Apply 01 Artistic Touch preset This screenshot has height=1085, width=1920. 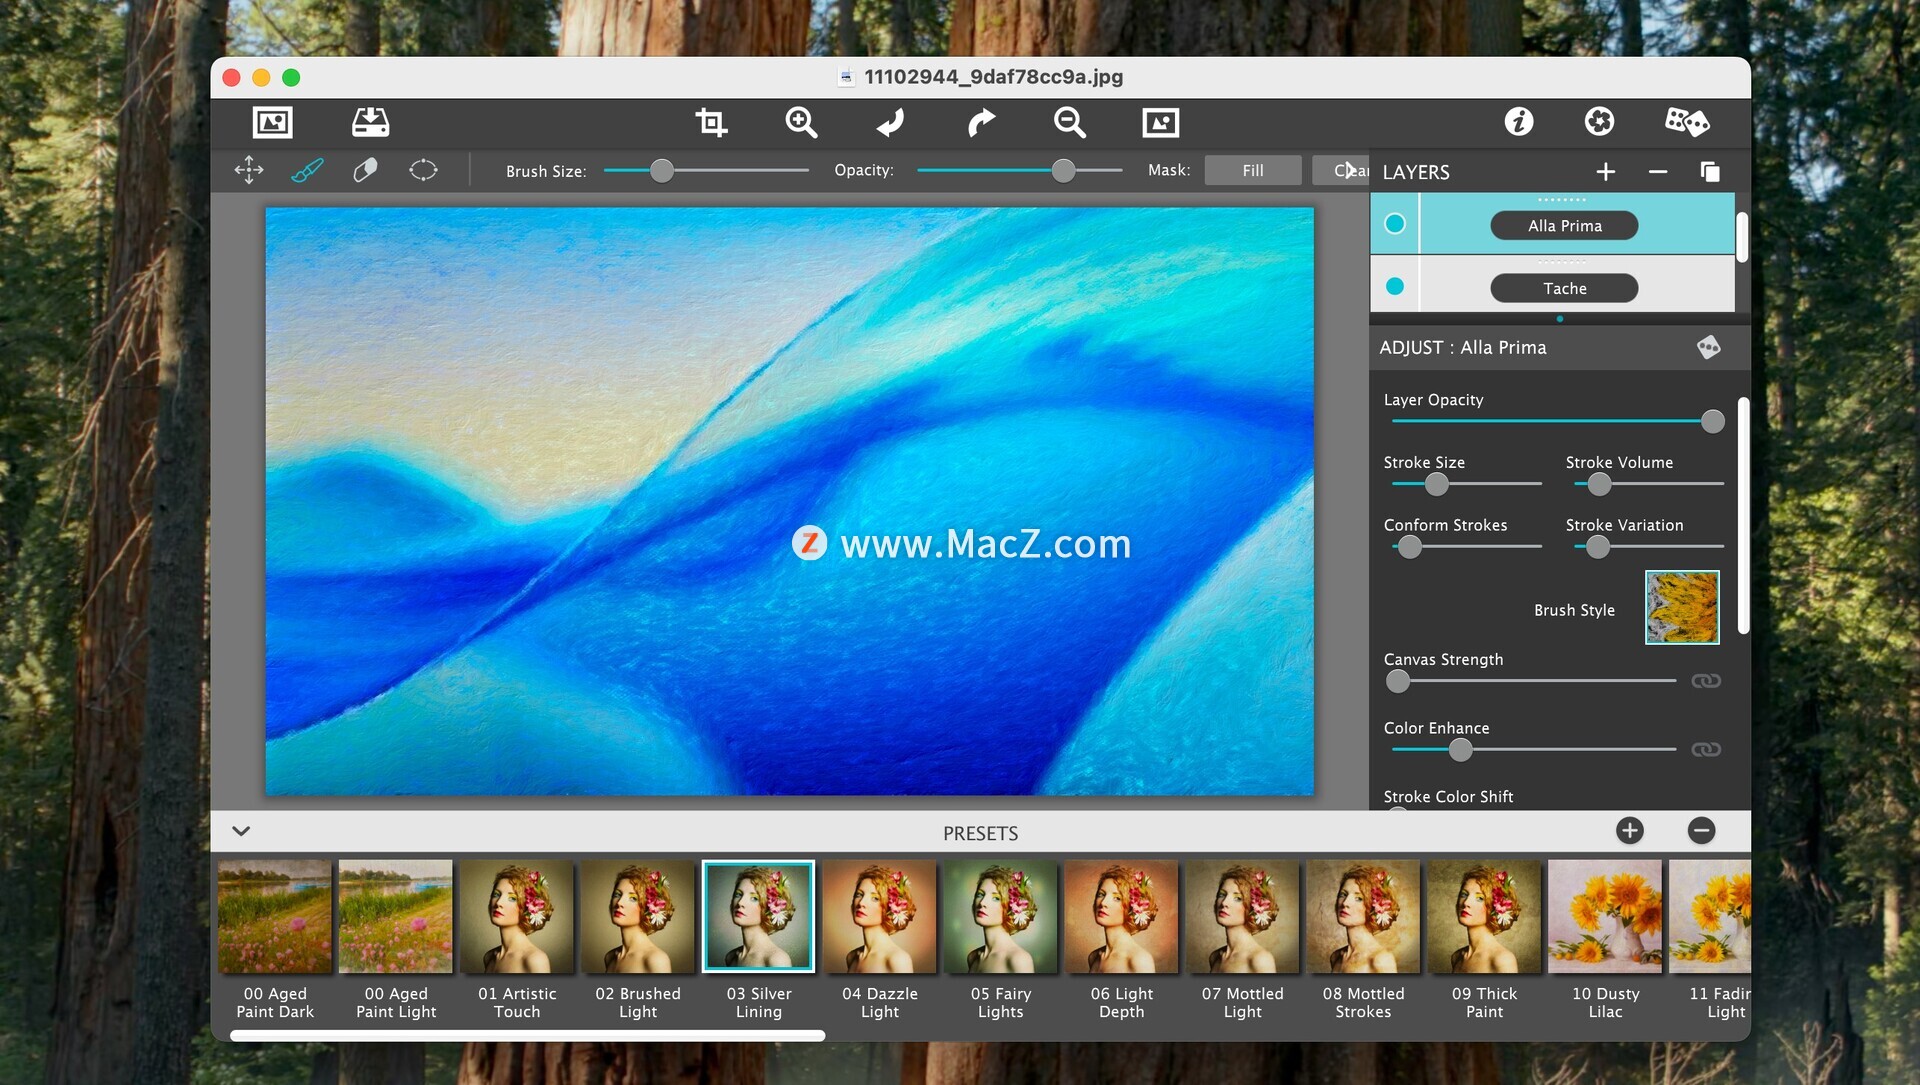tap(517, 916)
